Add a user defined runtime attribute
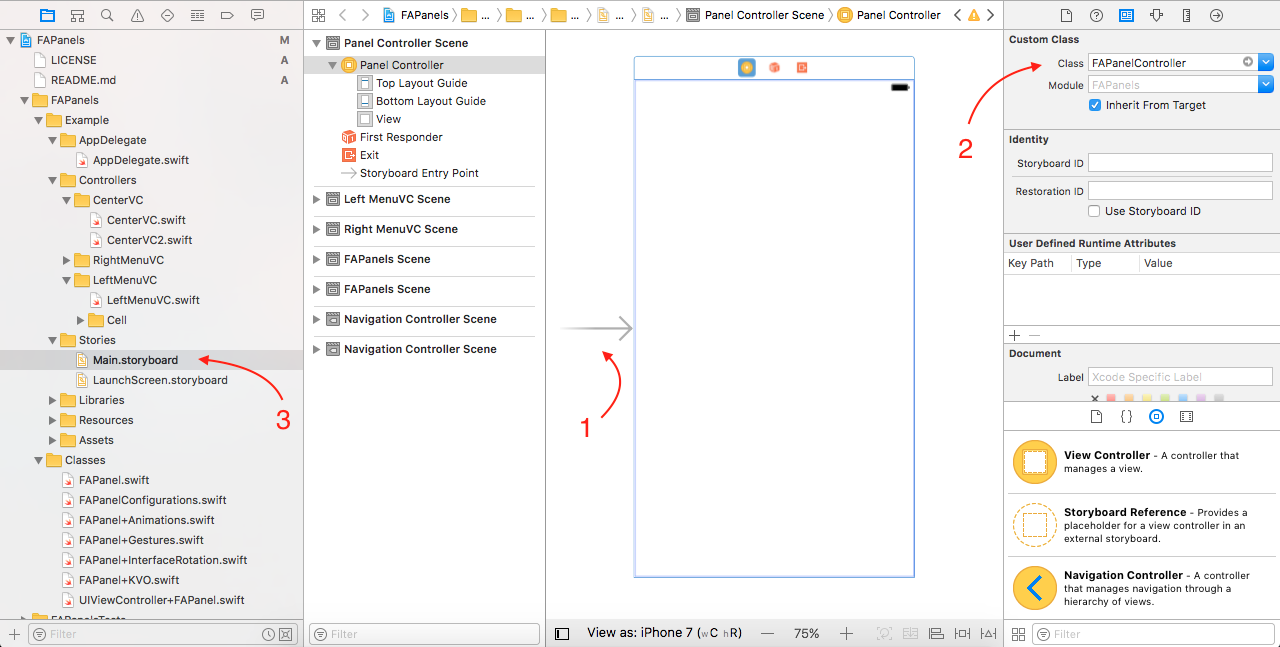Image resolution: width=1280 pixels, height=647 pixels. 1015,335
